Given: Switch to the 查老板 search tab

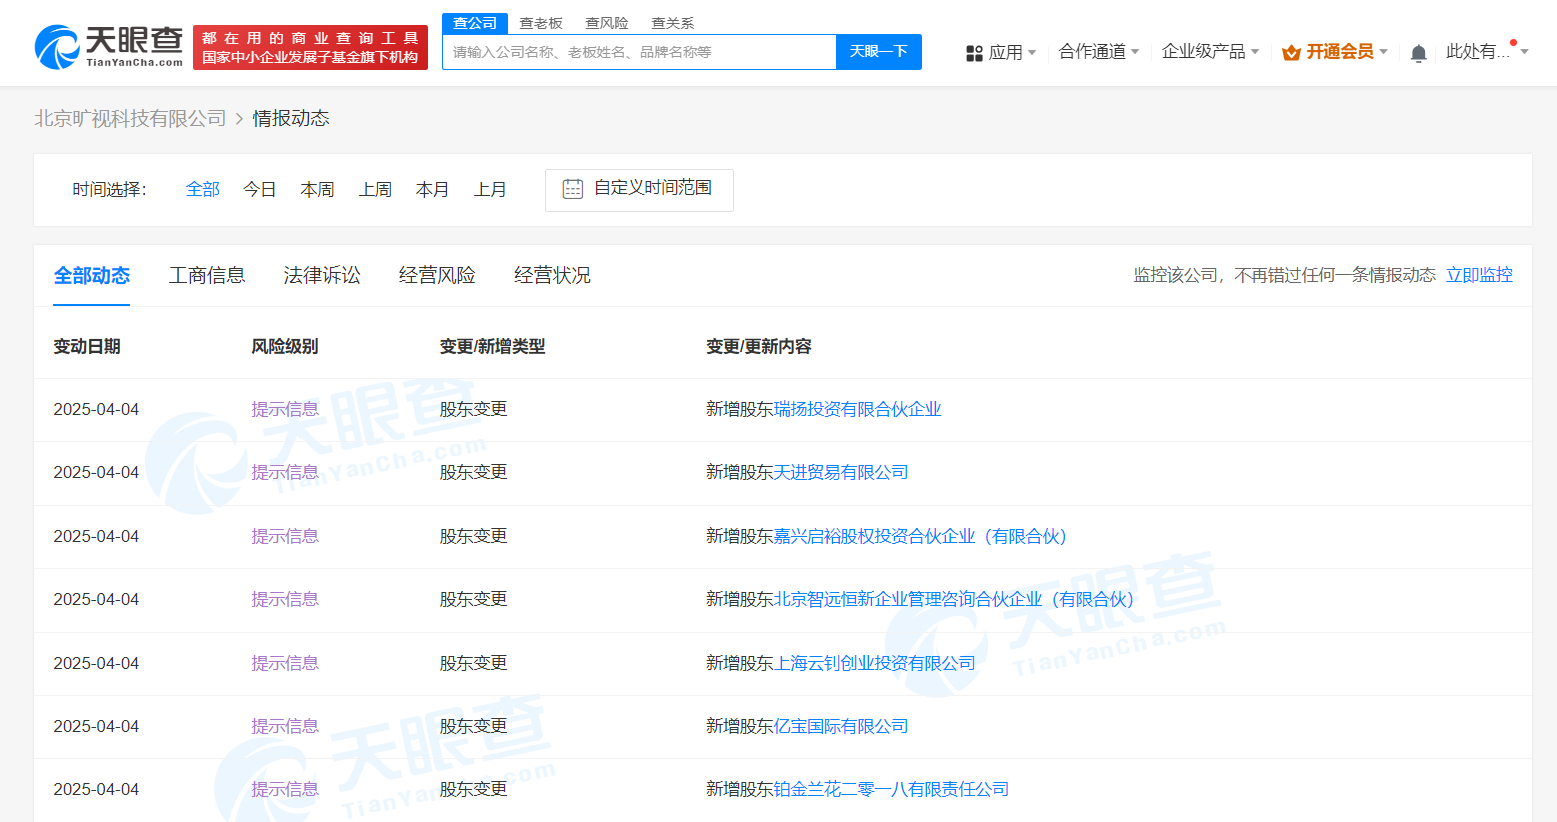Looking at the screenshot, I should coord(541,22).
